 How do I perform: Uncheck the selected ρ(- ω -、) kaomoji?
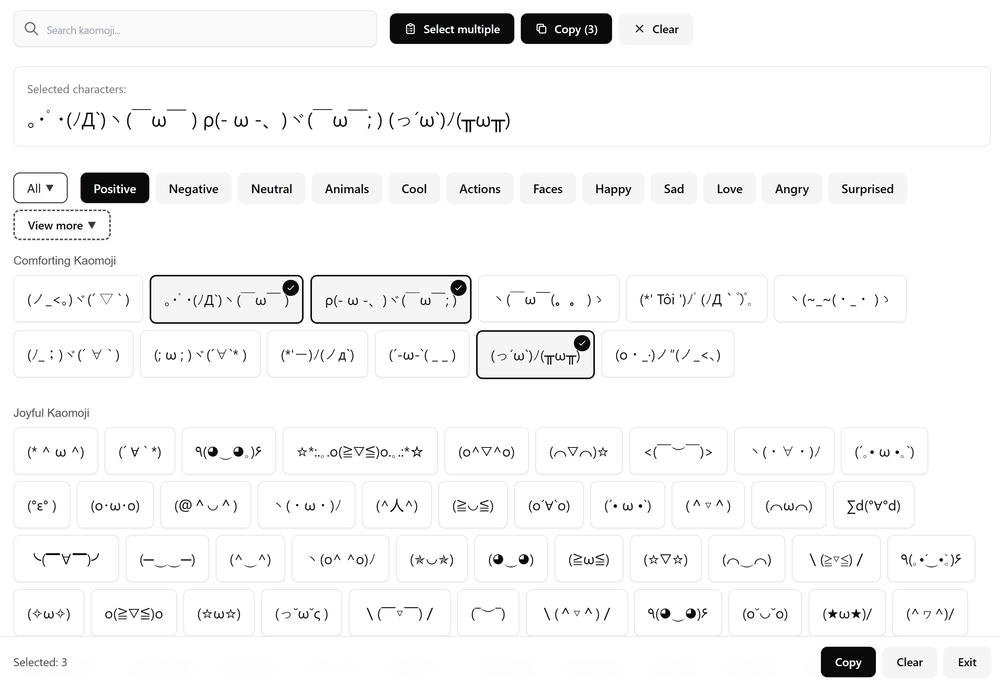click(458, 286)
